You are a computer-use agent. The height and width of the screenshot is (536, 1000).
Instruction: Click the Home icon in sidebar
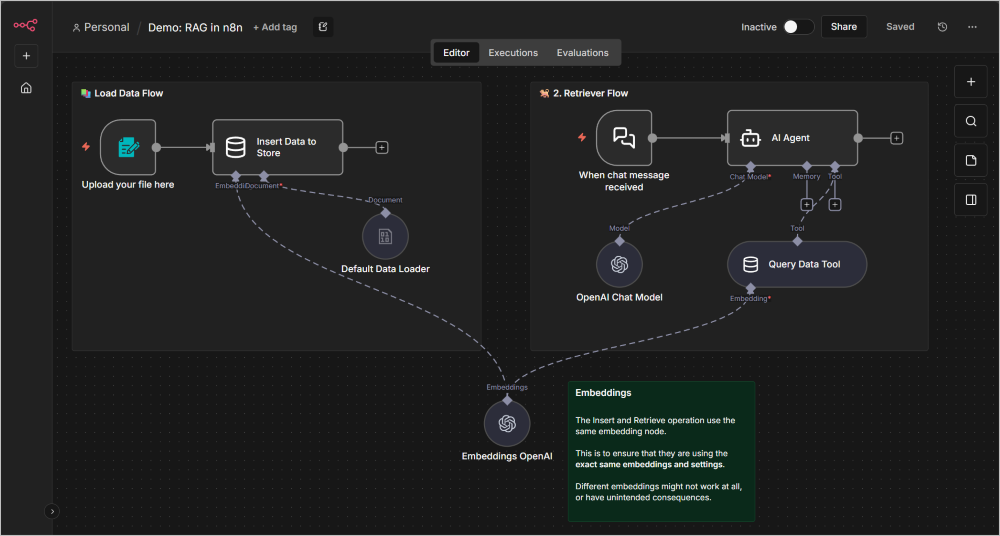(x=26, y=88)
